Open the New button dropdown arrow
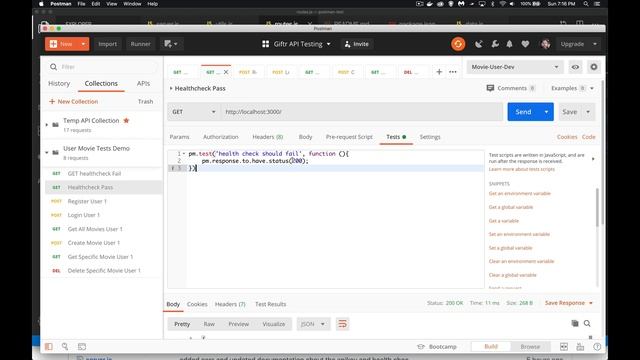The height and width of the screenshot is (360, 640). tap(83, 44)
